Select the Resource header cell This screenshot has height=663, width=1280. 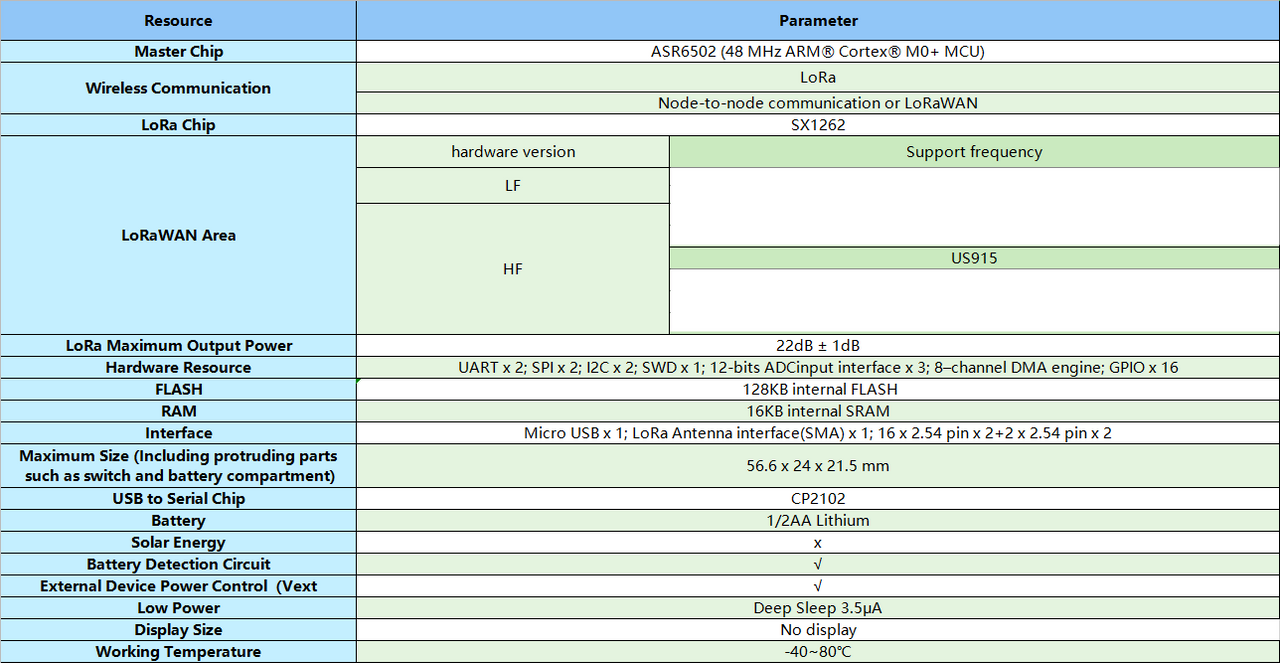coord(178,20)
